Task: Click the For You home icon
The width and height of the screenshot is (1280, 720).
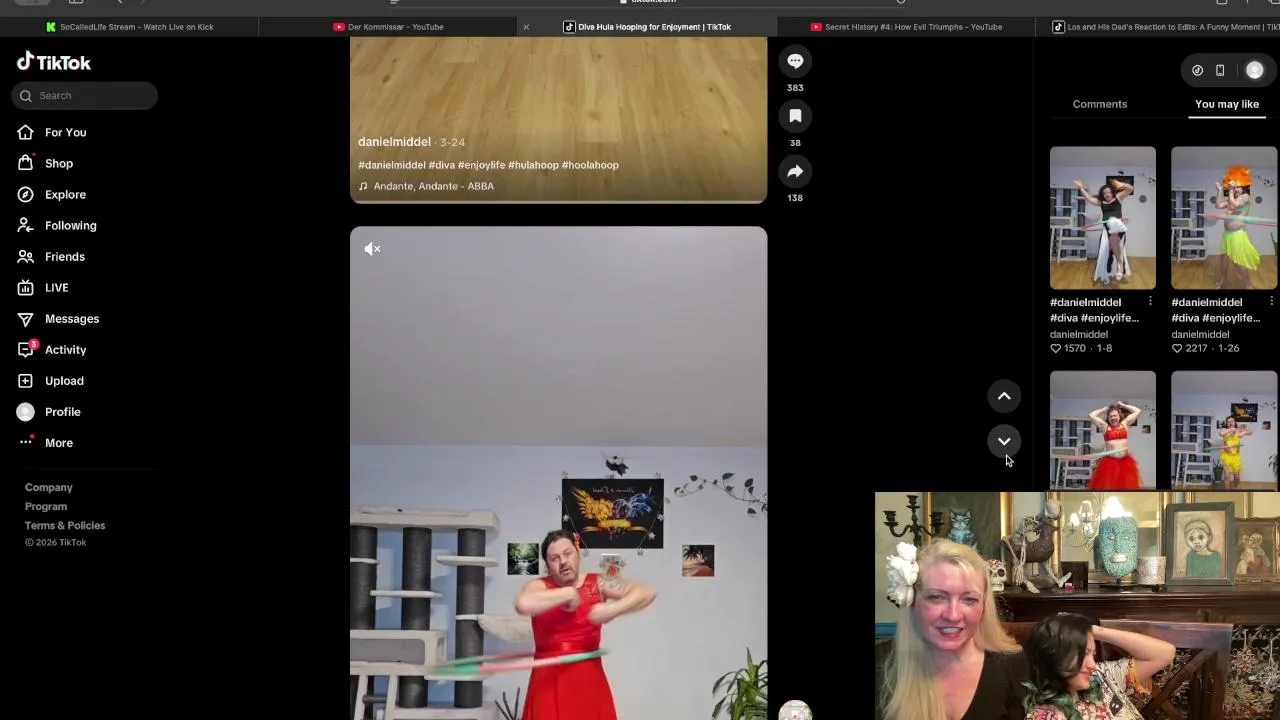Action: point(25,132)
